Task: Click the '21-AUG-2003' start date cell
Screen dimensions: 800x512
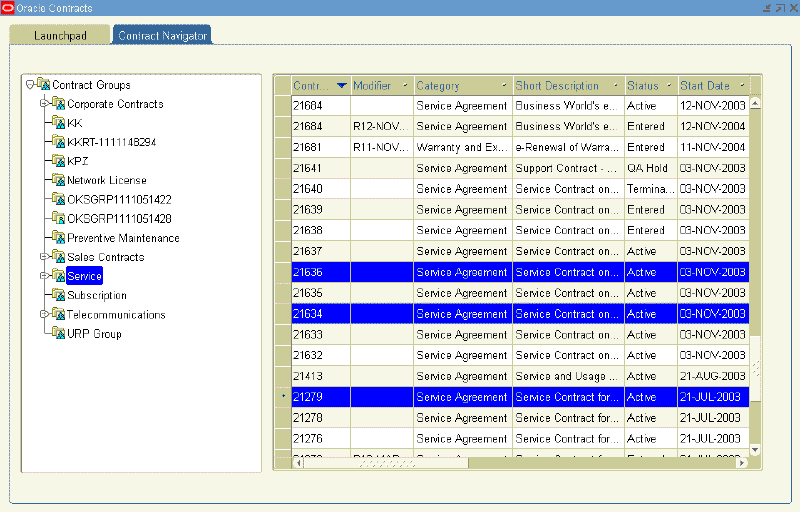Action: point(714,376)
